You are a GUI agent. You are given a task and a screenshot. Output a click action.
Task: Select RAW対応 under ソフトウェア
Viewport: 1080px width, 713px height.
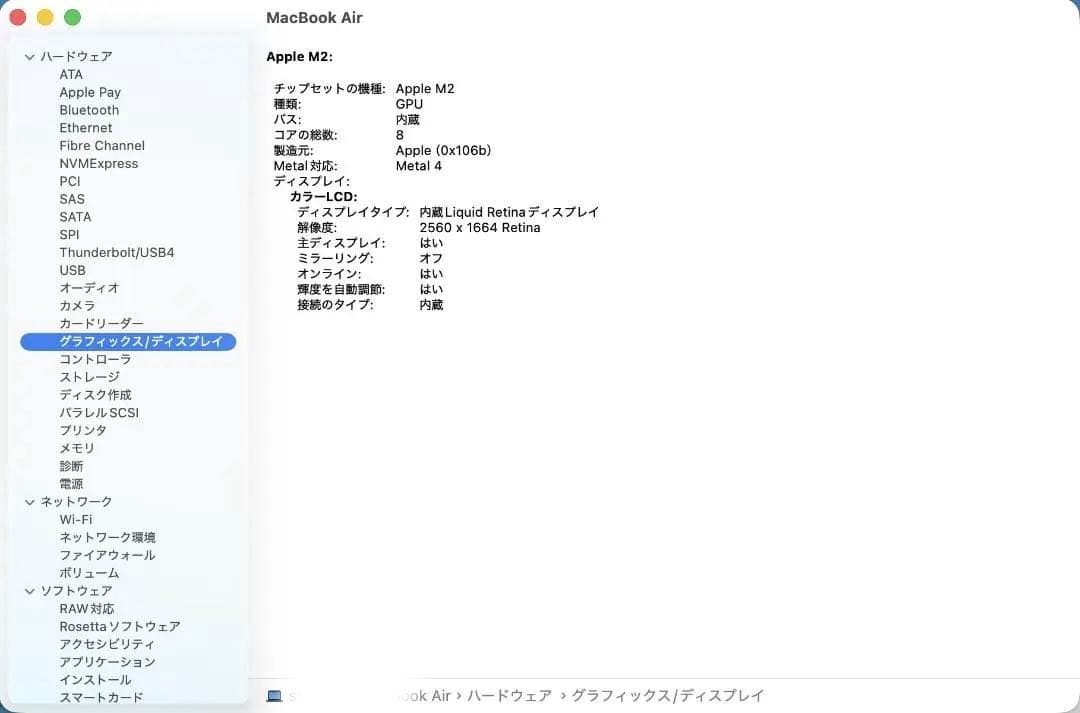[86, 608]
